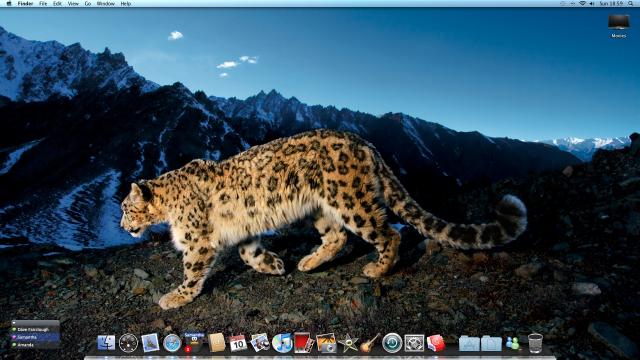The width and height of the screenshot is (640, 360).
Task: Open Finder from the dock
Action: click(x=106, y=342)
